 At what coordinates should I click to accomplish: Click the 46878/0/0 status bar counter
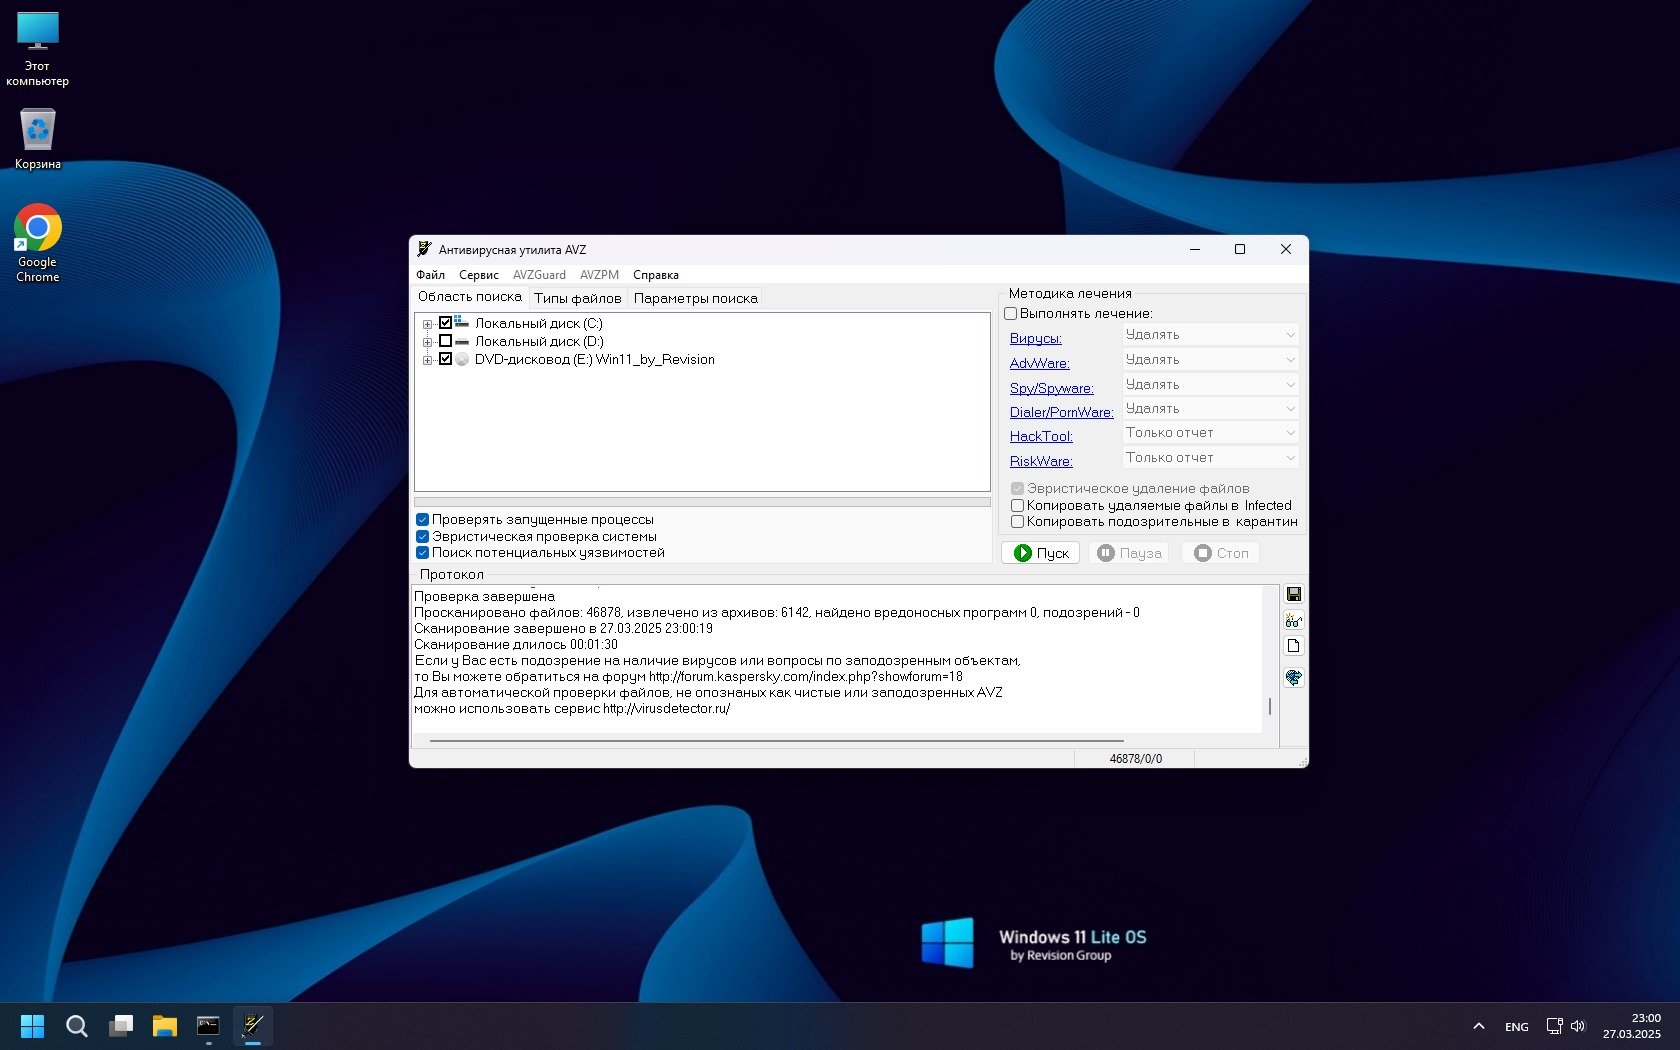(x=1136, y=759)
